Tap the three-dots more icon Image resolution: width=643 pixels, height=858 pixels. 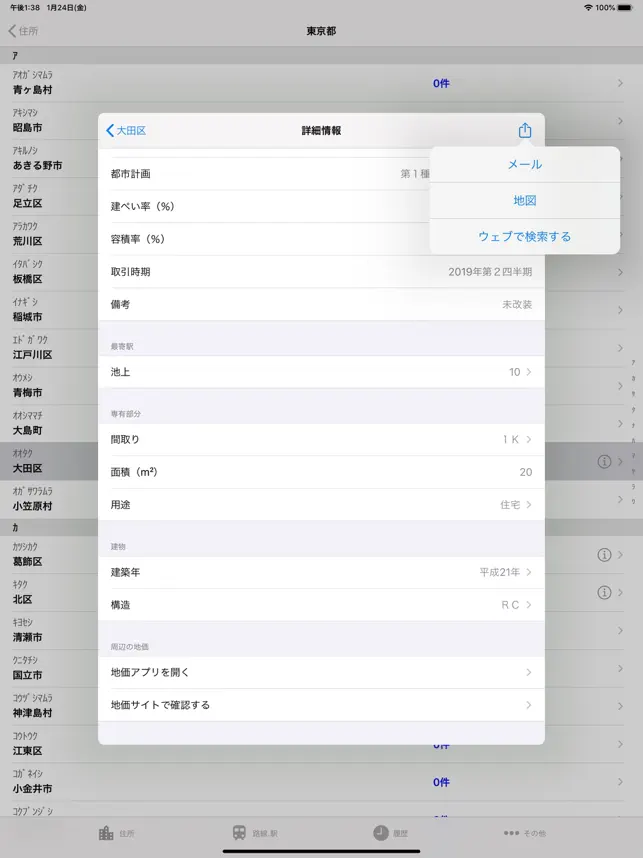(x=511, y=833)
